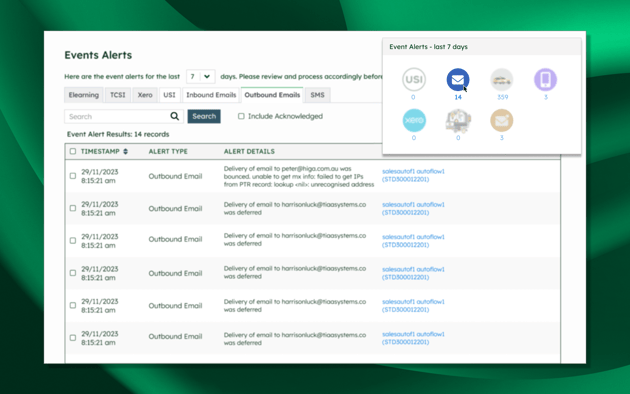Open the Xero tab
This screenshot has width=630, height=394.
click(145, 95)
